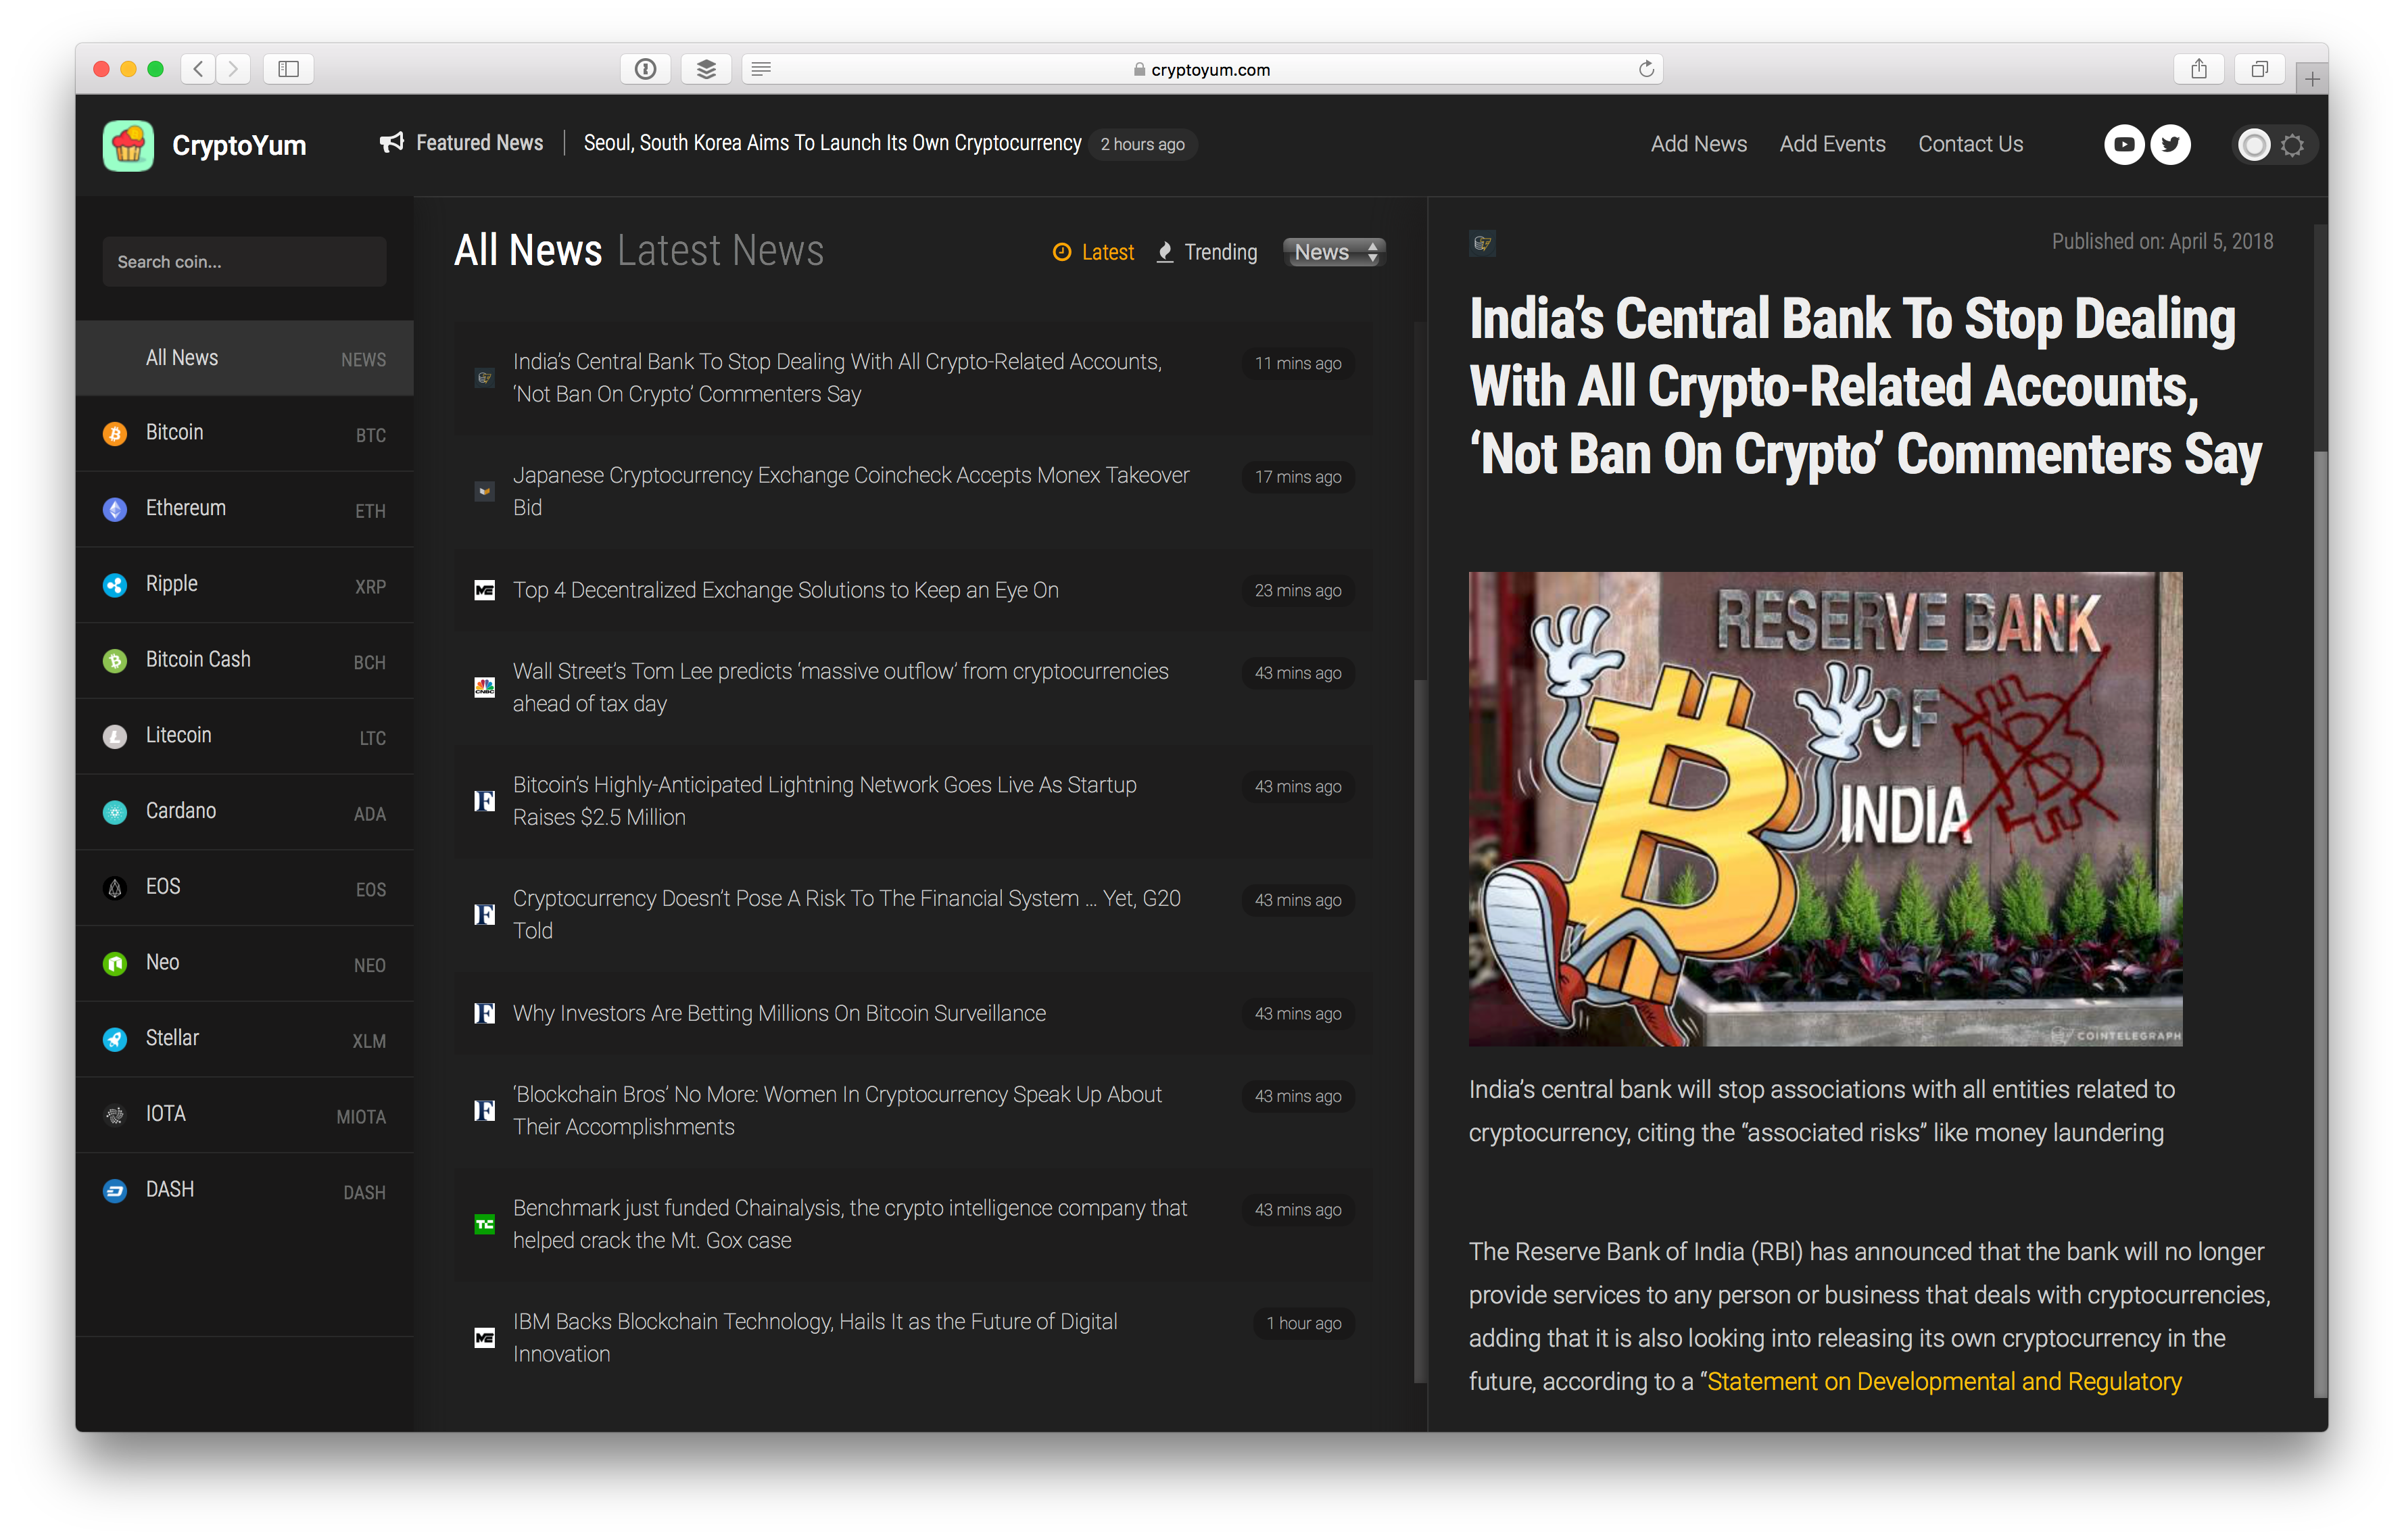Click Safari show sidebar icon
Viewport: 2404px width, 1540px height.
tap(289, 69)
